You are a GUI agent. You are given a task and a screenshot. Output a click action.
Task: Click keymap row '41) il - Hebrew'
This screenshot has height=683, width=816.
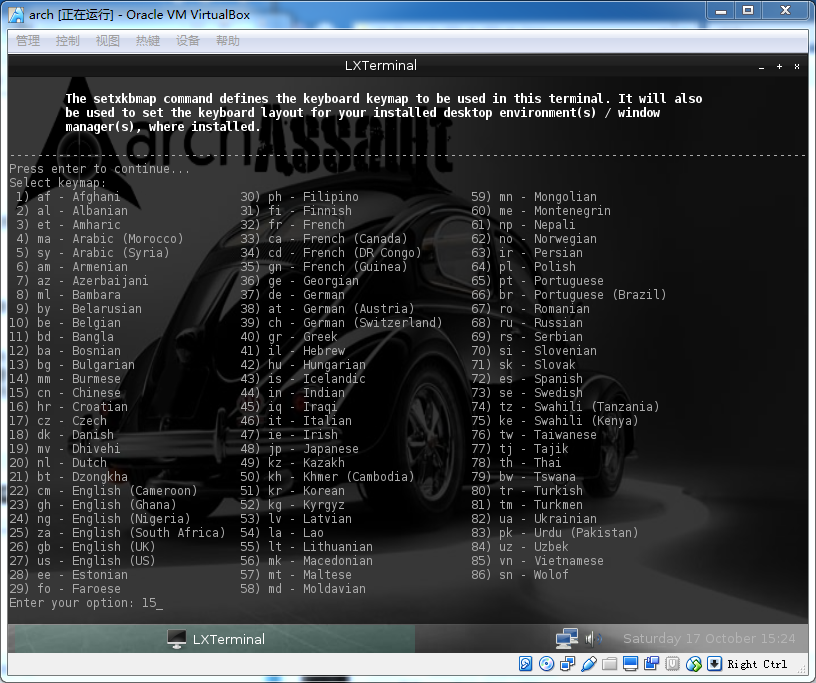292,351
